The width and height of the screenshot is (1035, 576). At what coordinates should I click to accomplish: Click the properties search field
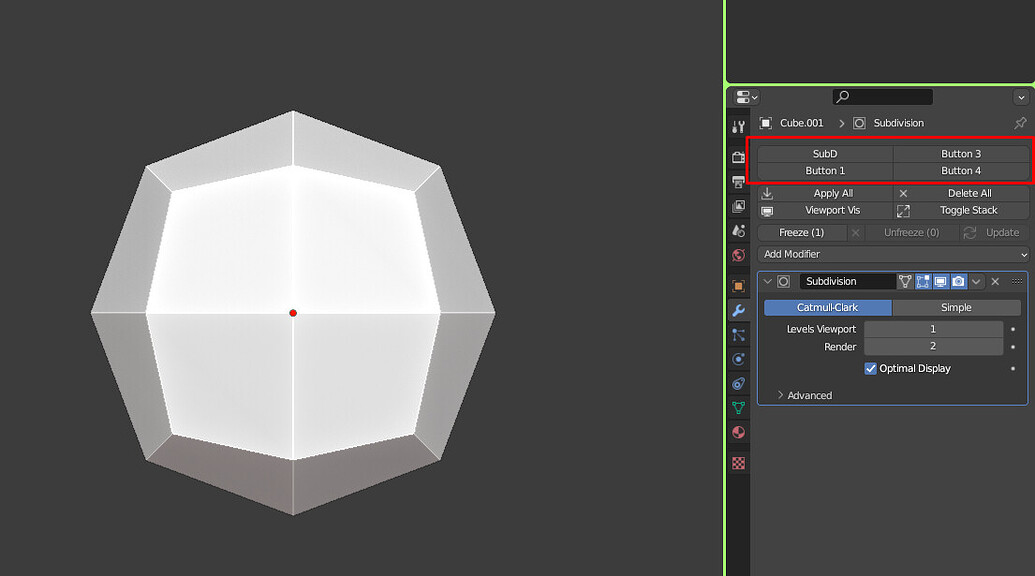tap(881, 96)
